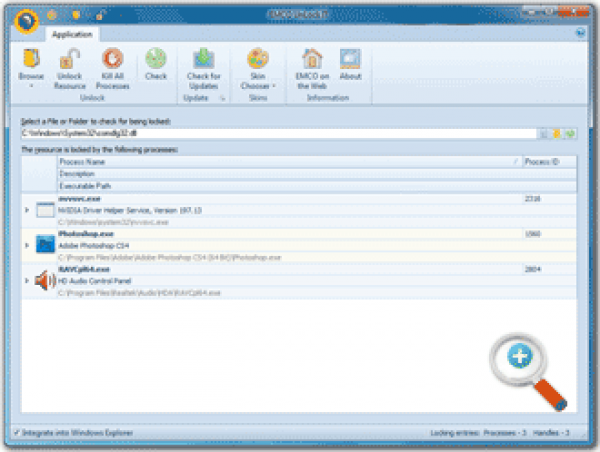The width and height of the screenshot is (600, 452).
Task: Click the RAVCpl64.exe executable path text
Action: tap(139, 293)
